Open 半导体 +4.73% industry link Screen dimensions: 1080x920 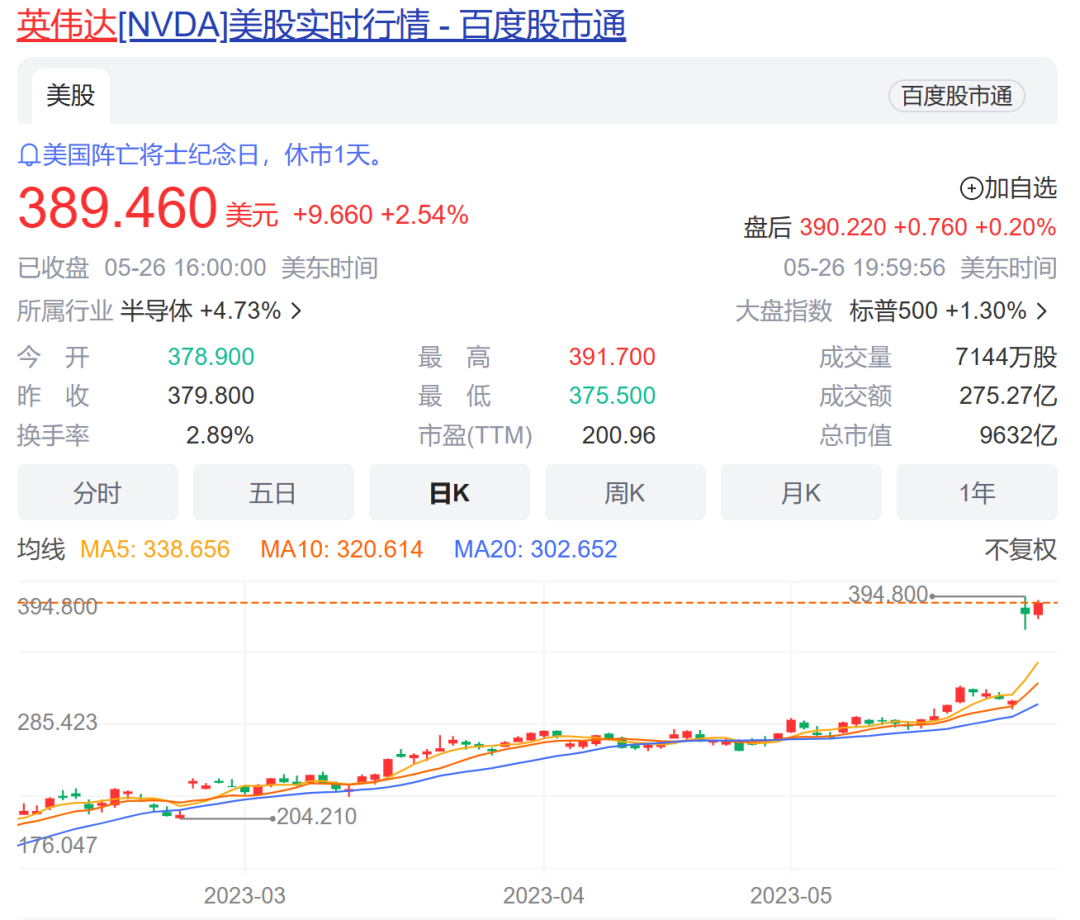(200, 311)
